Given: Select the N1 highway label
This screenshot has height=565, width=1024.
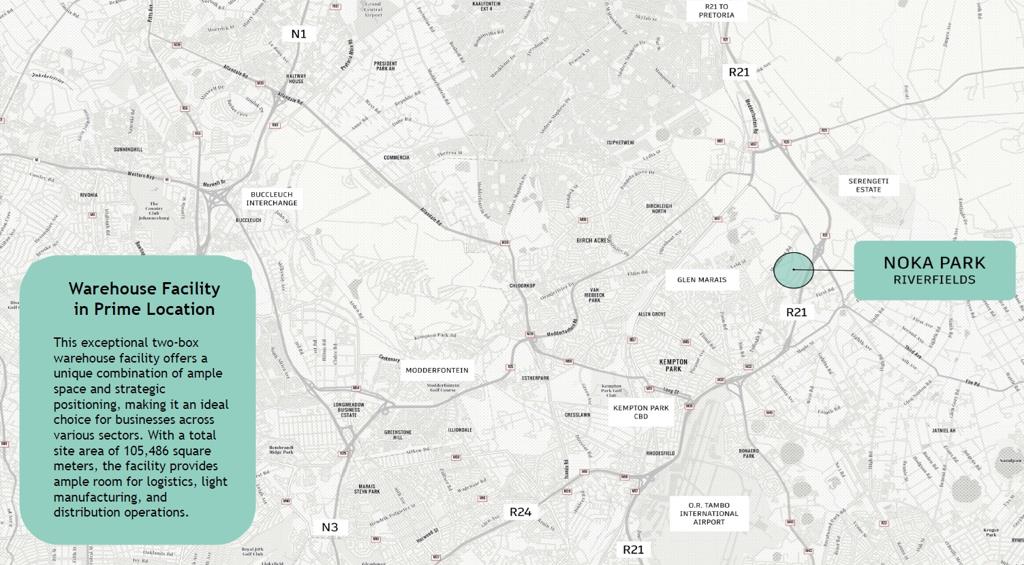Looking at the screenshot, I should [298, 34].
